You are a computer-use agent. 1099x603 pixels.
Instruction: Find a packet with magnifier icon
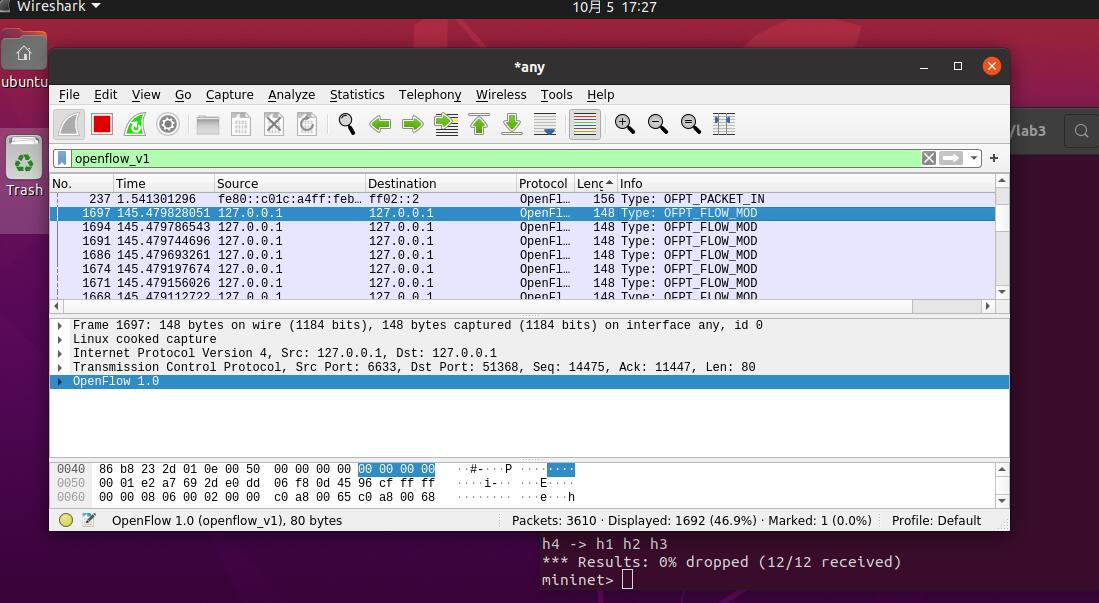(346, 125)
